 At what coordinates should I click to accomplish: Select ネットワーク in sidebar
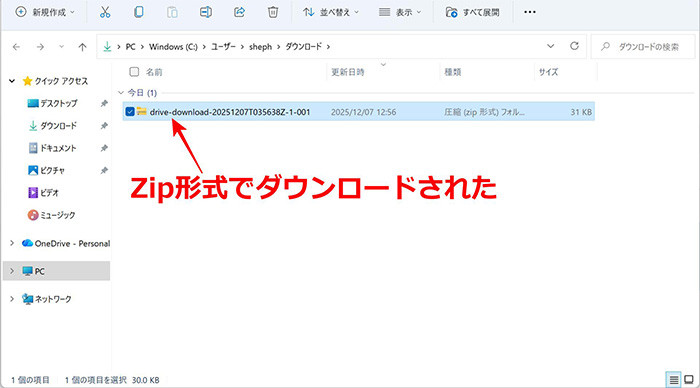[47, 299]
